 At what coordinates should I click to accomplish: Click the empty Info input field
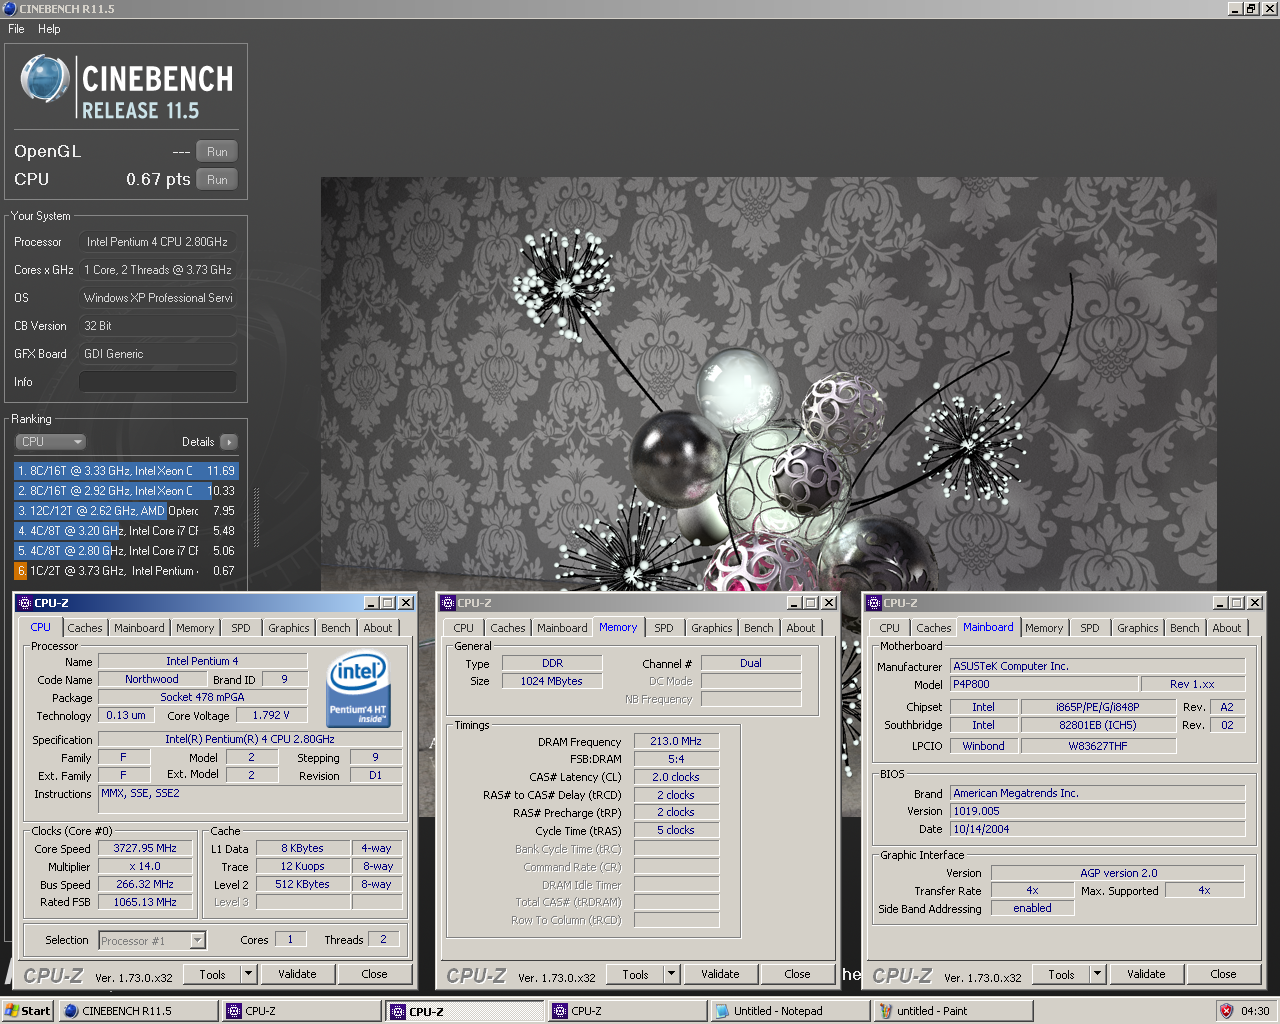(x=158, y=382)
